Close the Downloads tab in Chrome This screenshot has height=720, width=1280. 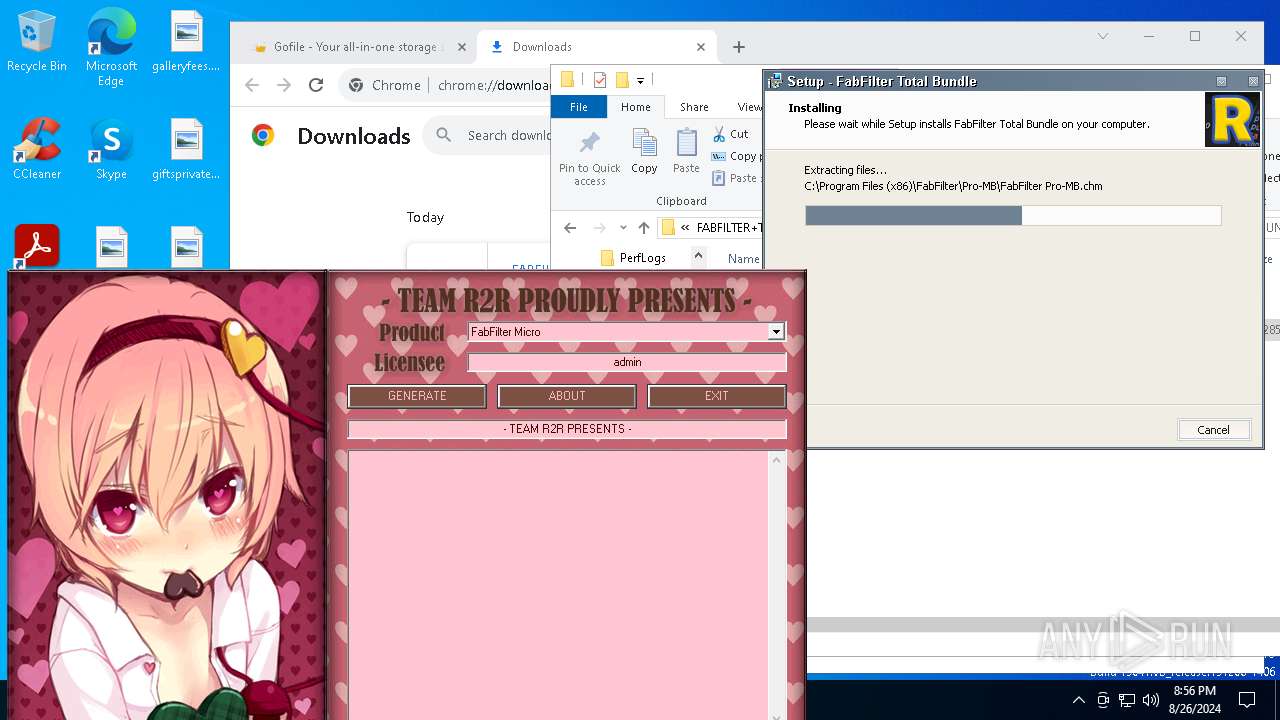coord(701,47)
